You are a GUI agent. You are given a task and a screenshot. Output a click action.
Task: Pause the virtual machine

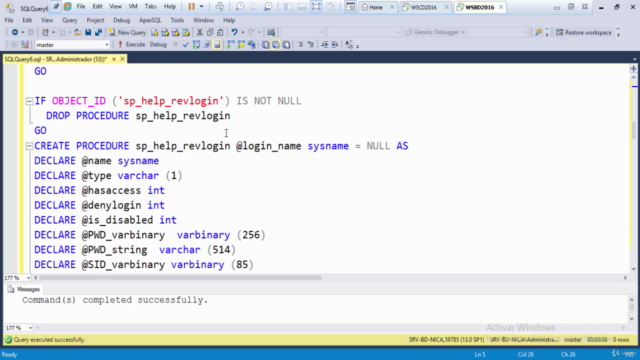[x=191, y=7]
